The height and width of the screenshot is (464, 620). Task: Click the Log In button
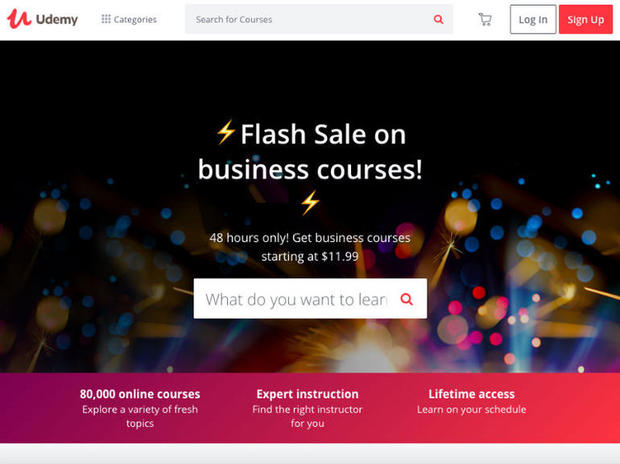[533, 19]
